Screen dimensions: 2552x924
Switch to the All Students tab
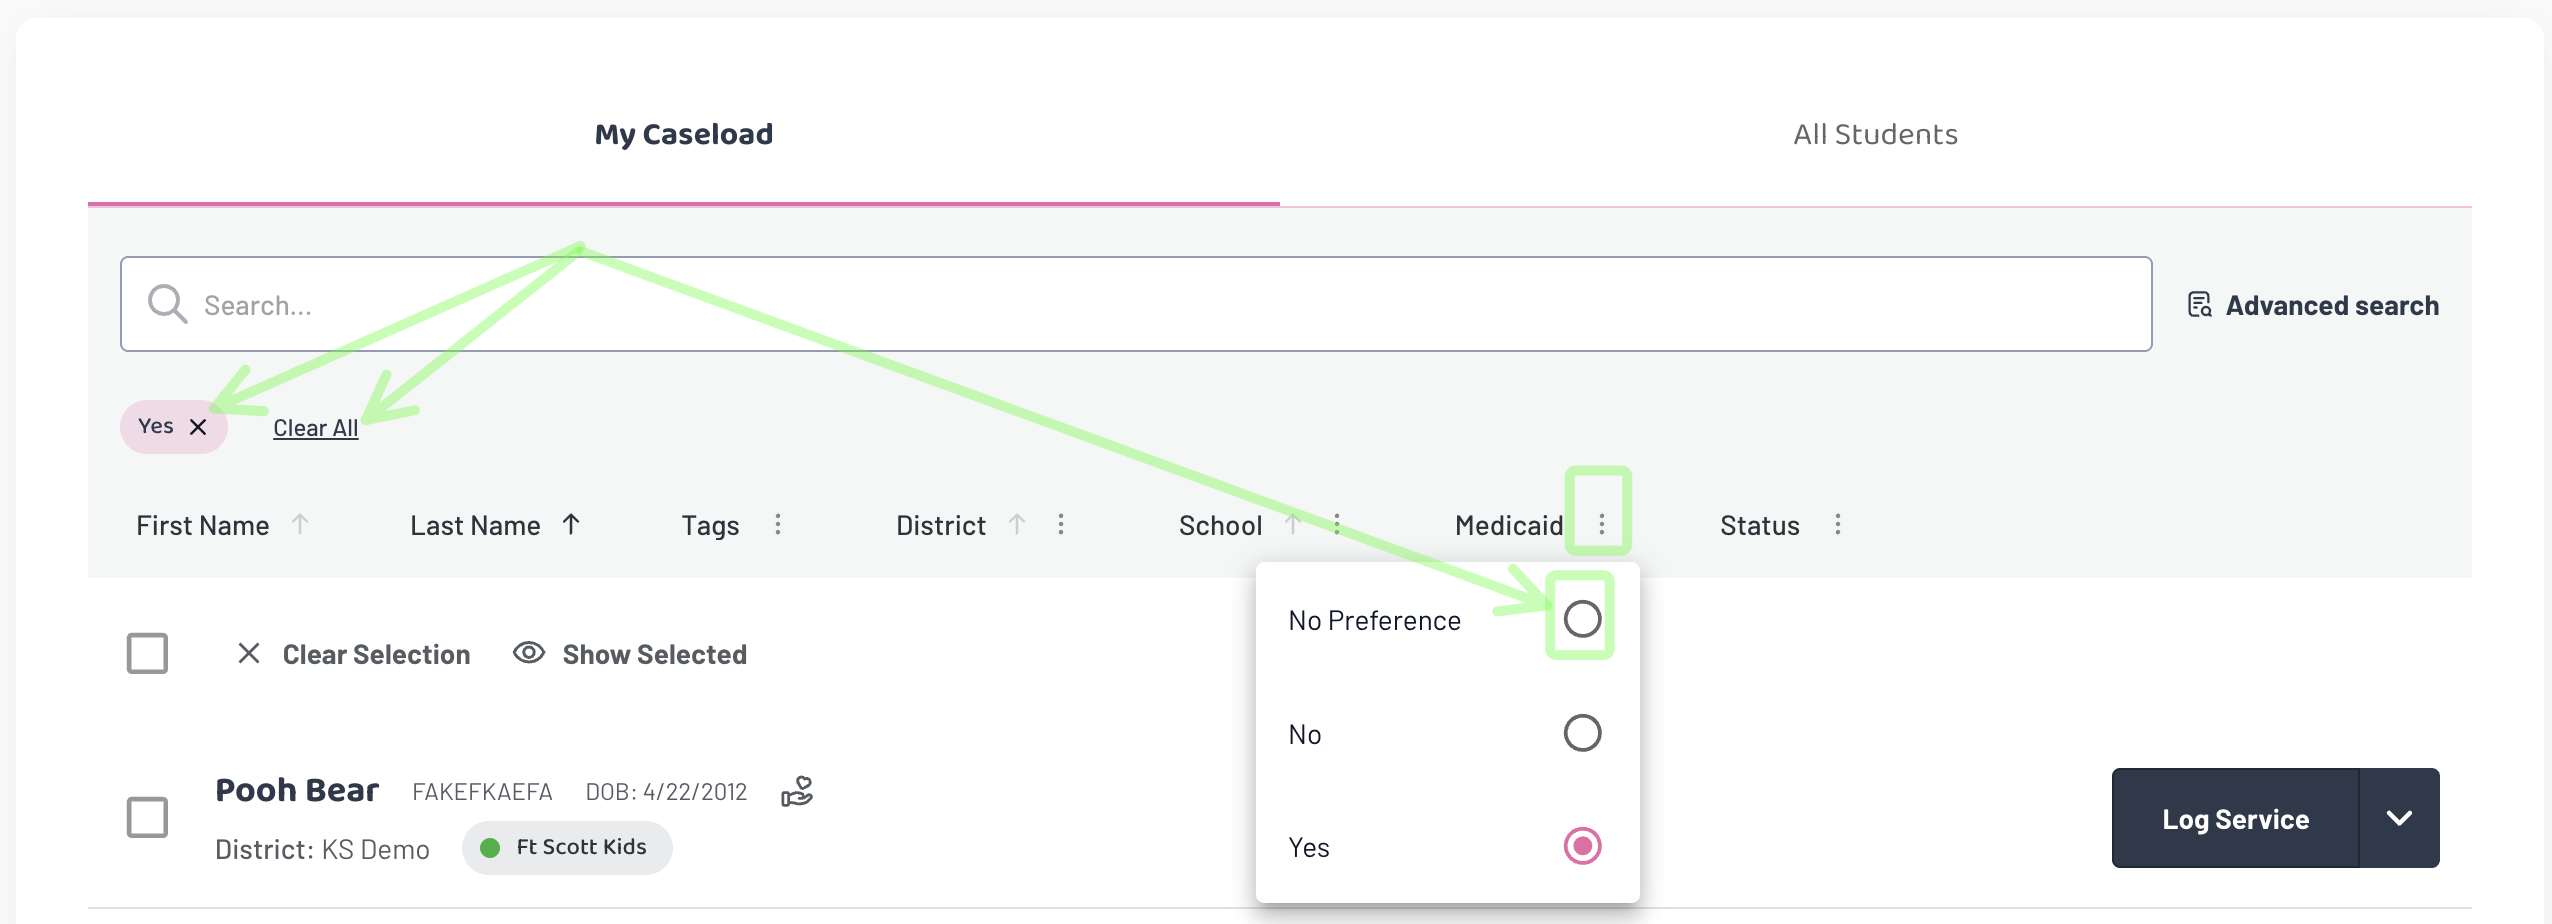tap(1875, 134)
